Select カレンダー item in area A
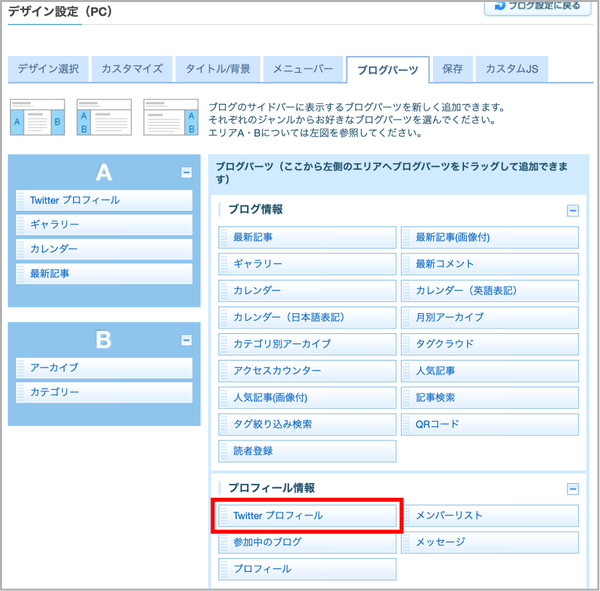The image size is (600, 591). [x=104, y=249]
